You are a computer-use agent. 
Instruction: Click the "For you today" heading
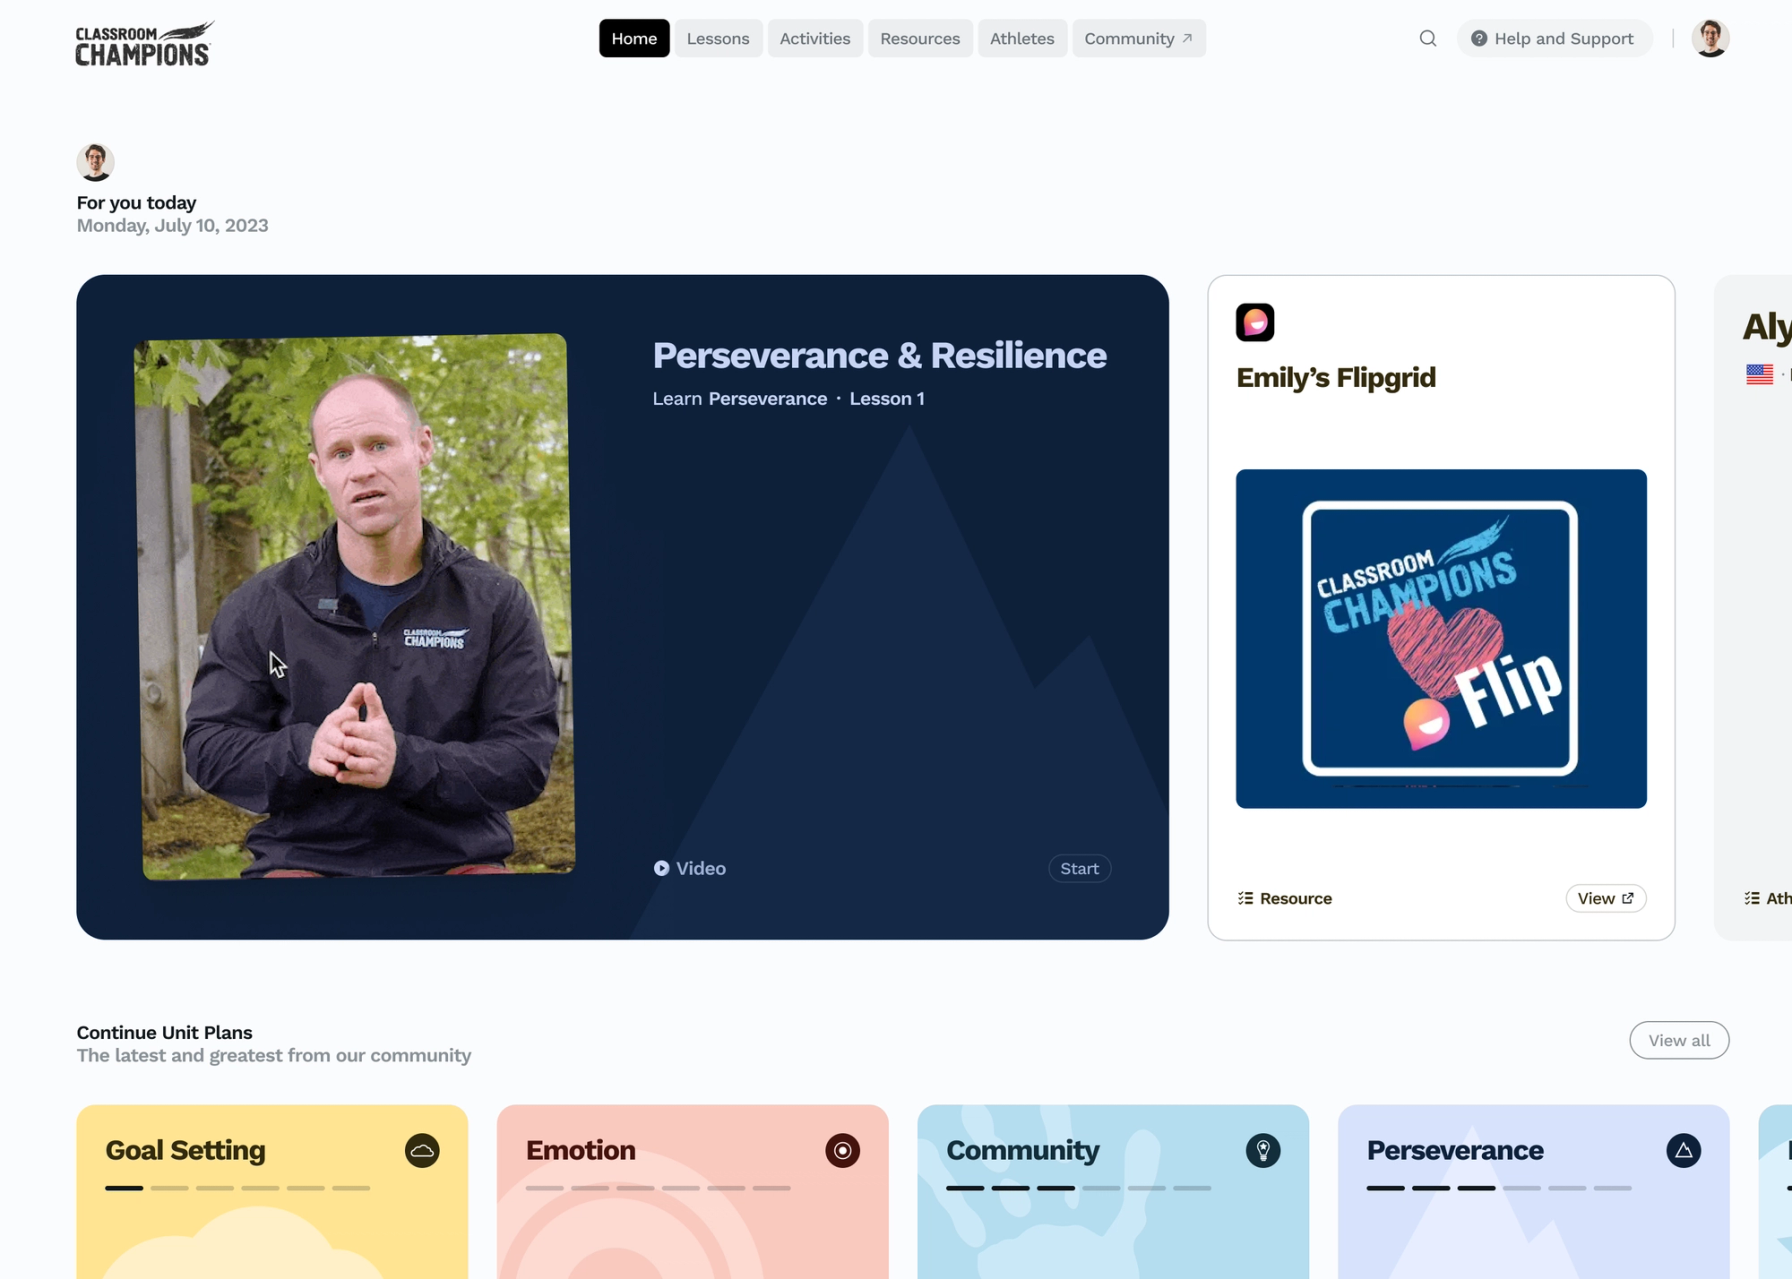click(x=136, y=202)
